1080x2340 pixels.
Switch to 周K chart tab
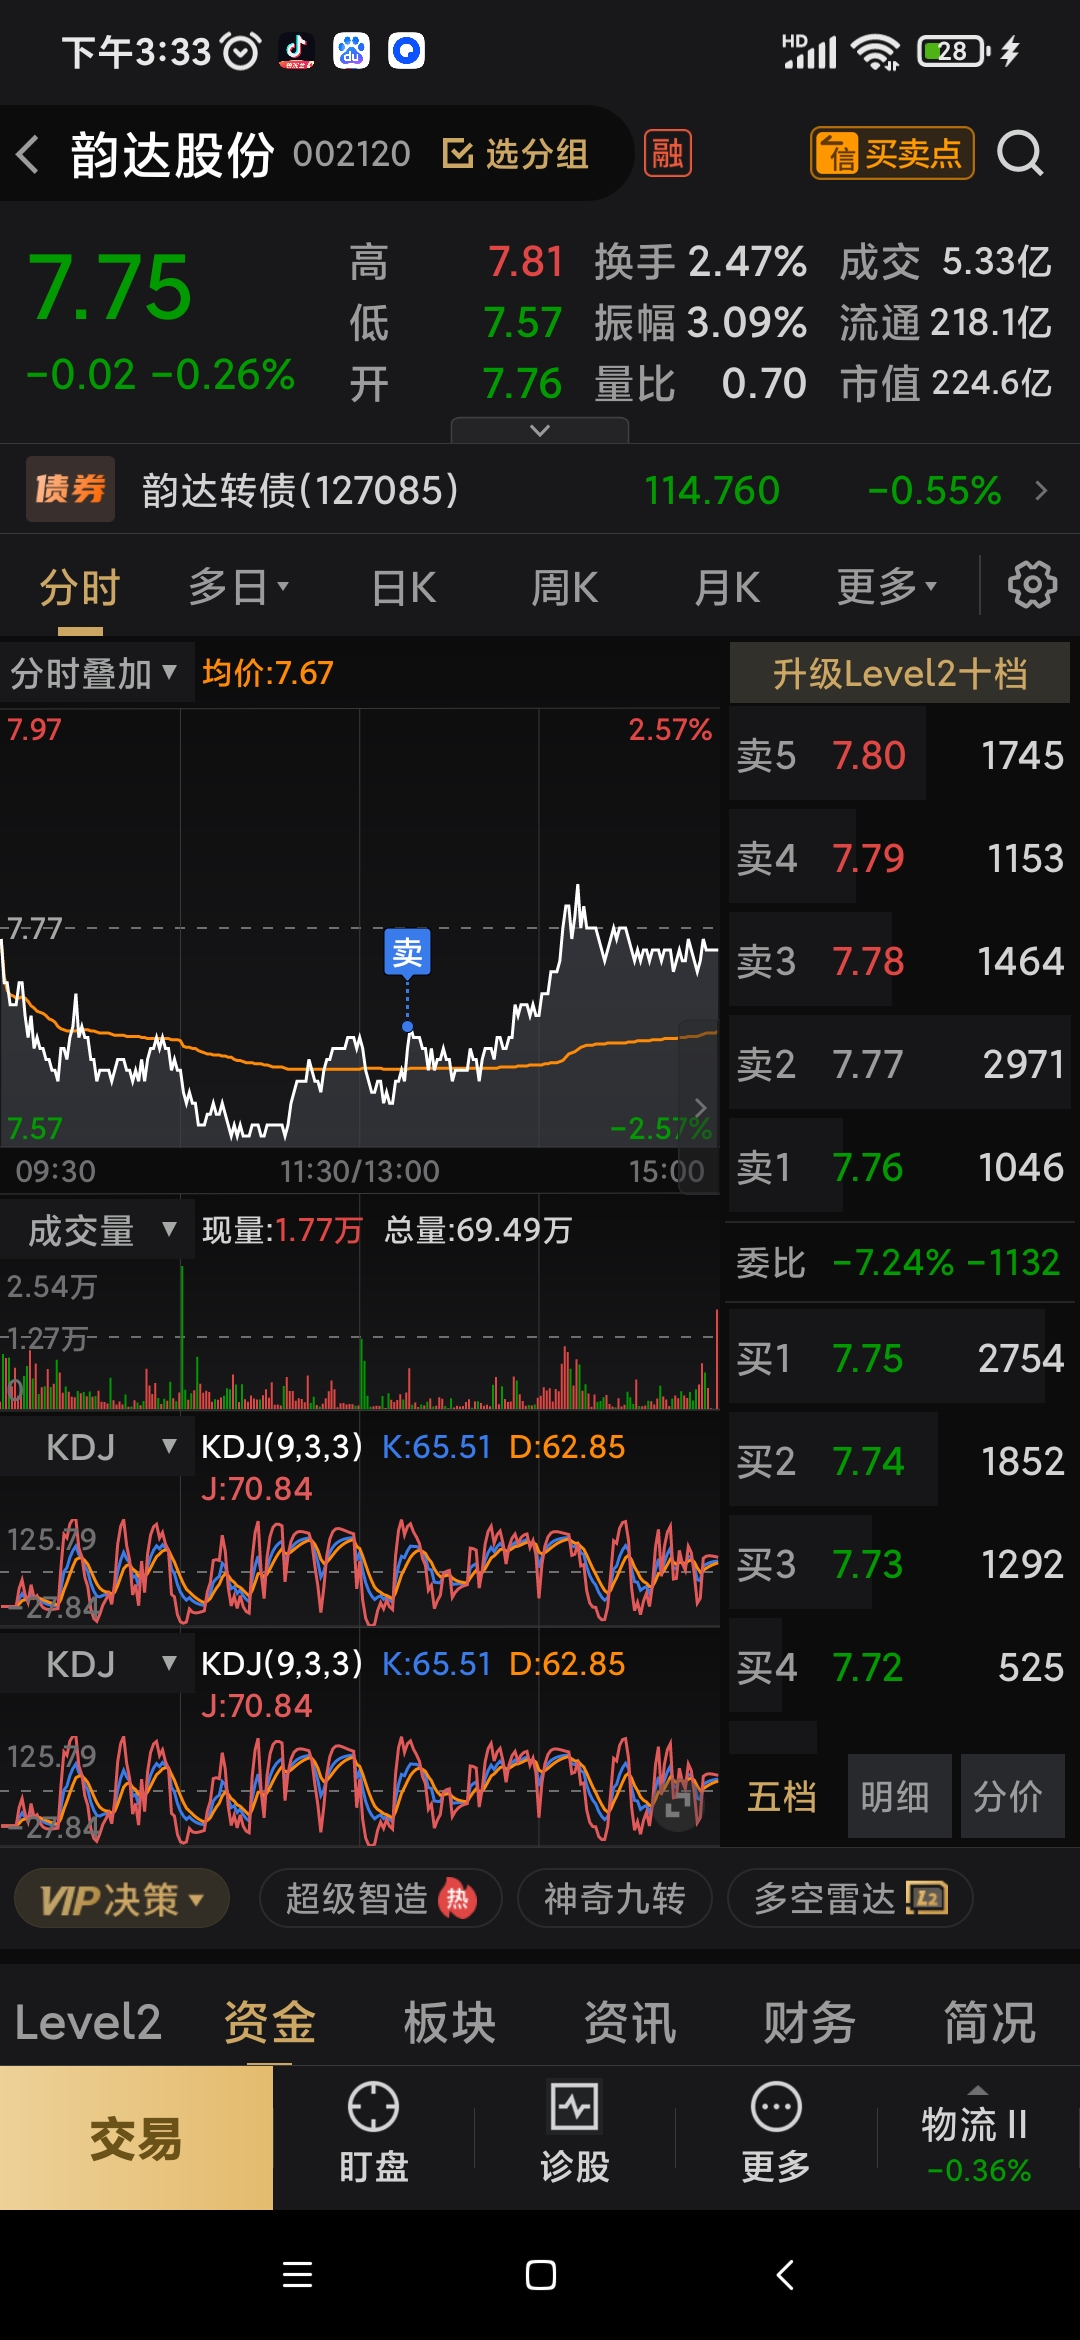click(565, 587)
